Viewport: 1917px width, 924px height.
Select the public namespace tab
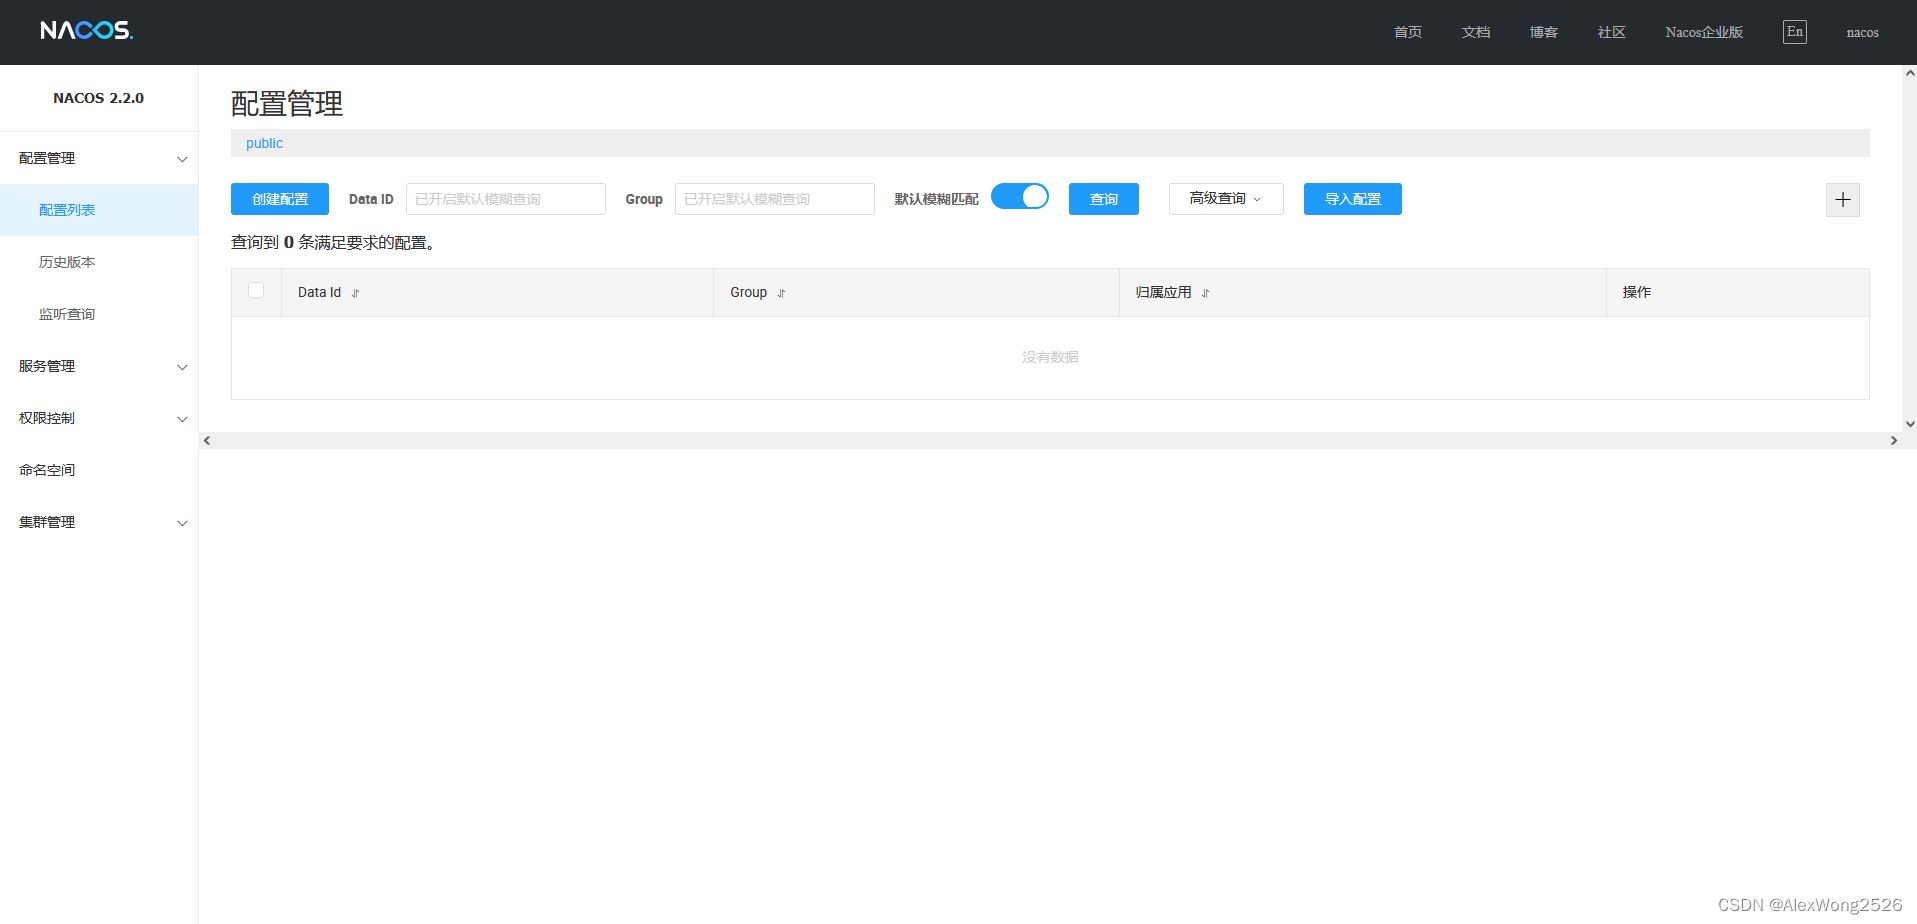(265, 143)
